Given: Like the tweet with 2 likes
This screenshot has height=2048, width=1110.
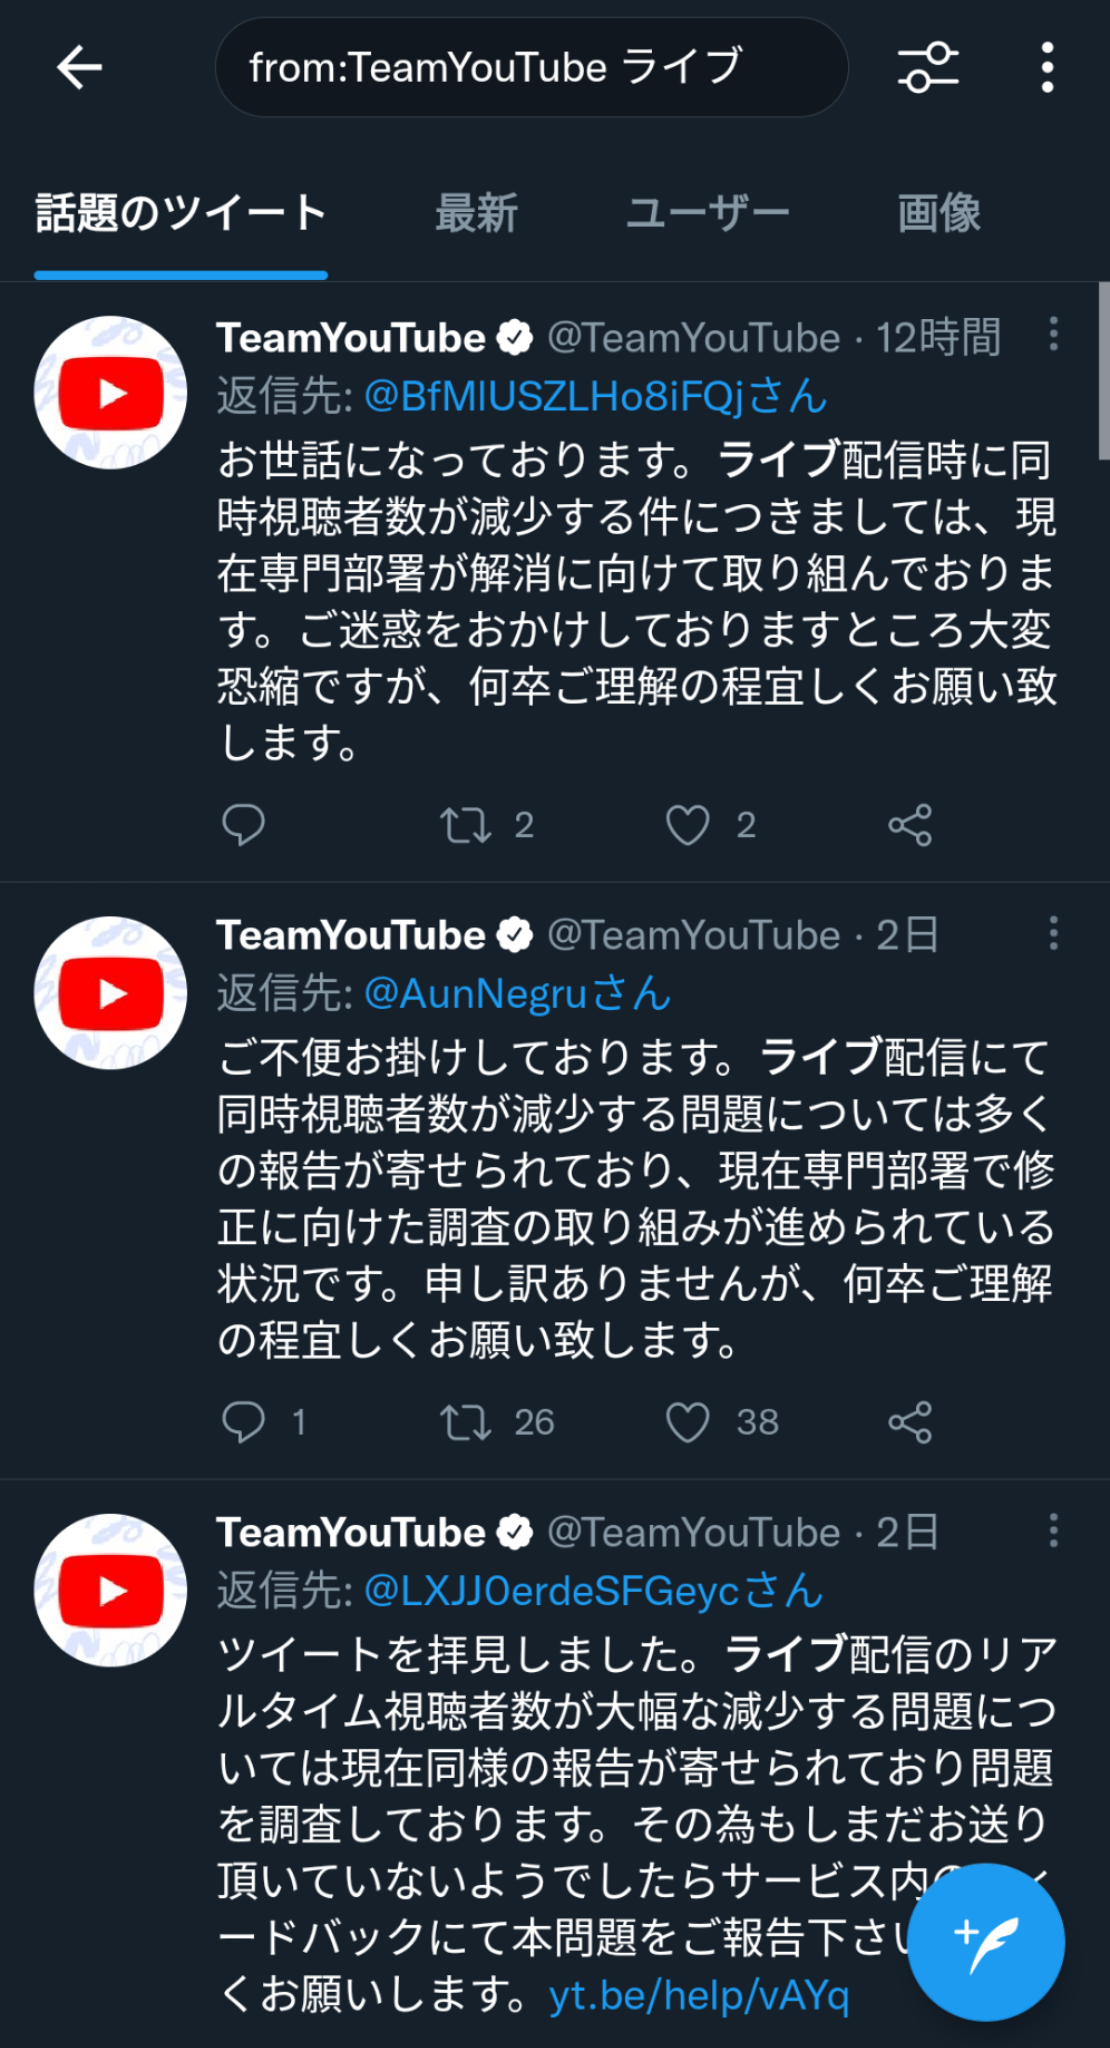Looking at the screenshot, I should (688, 825).
